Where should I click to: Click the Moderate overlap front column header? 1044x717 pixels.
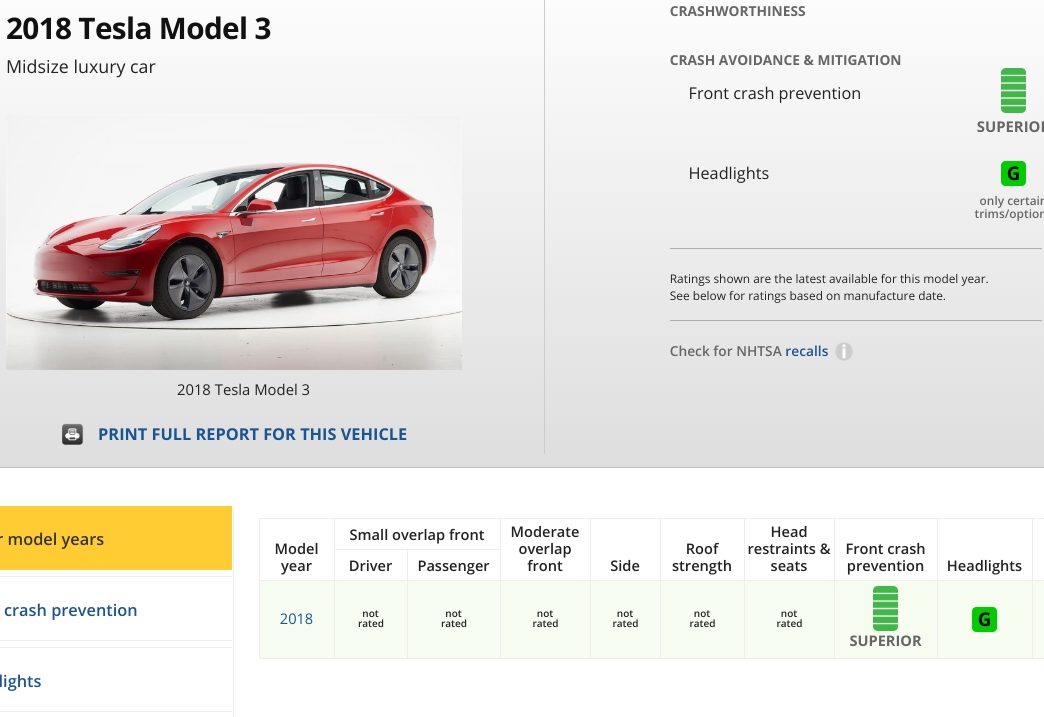pos(545,549)
